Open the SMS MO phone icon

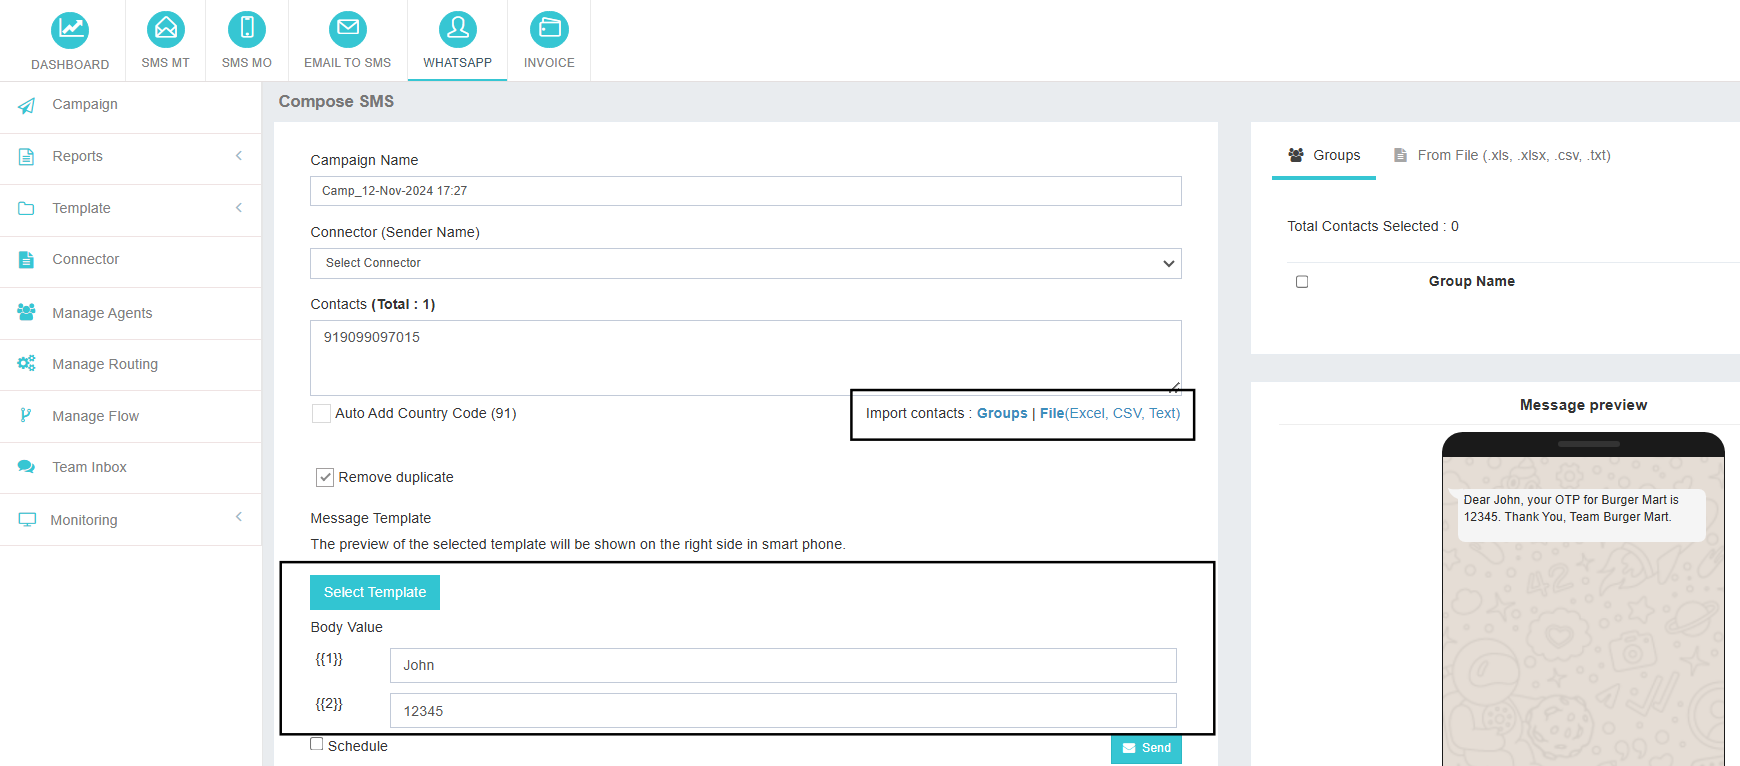coord(247,29)
